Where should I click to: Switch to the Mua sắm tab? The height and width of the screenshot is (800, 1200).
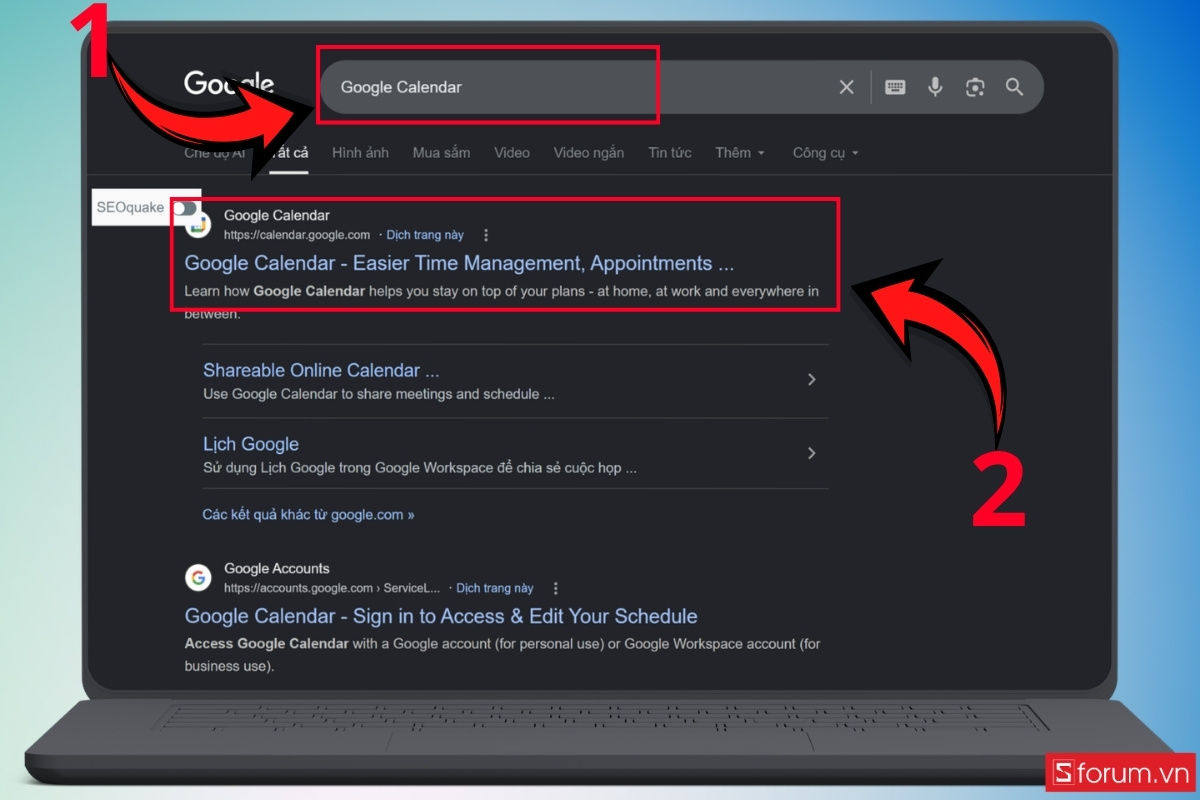441,153
